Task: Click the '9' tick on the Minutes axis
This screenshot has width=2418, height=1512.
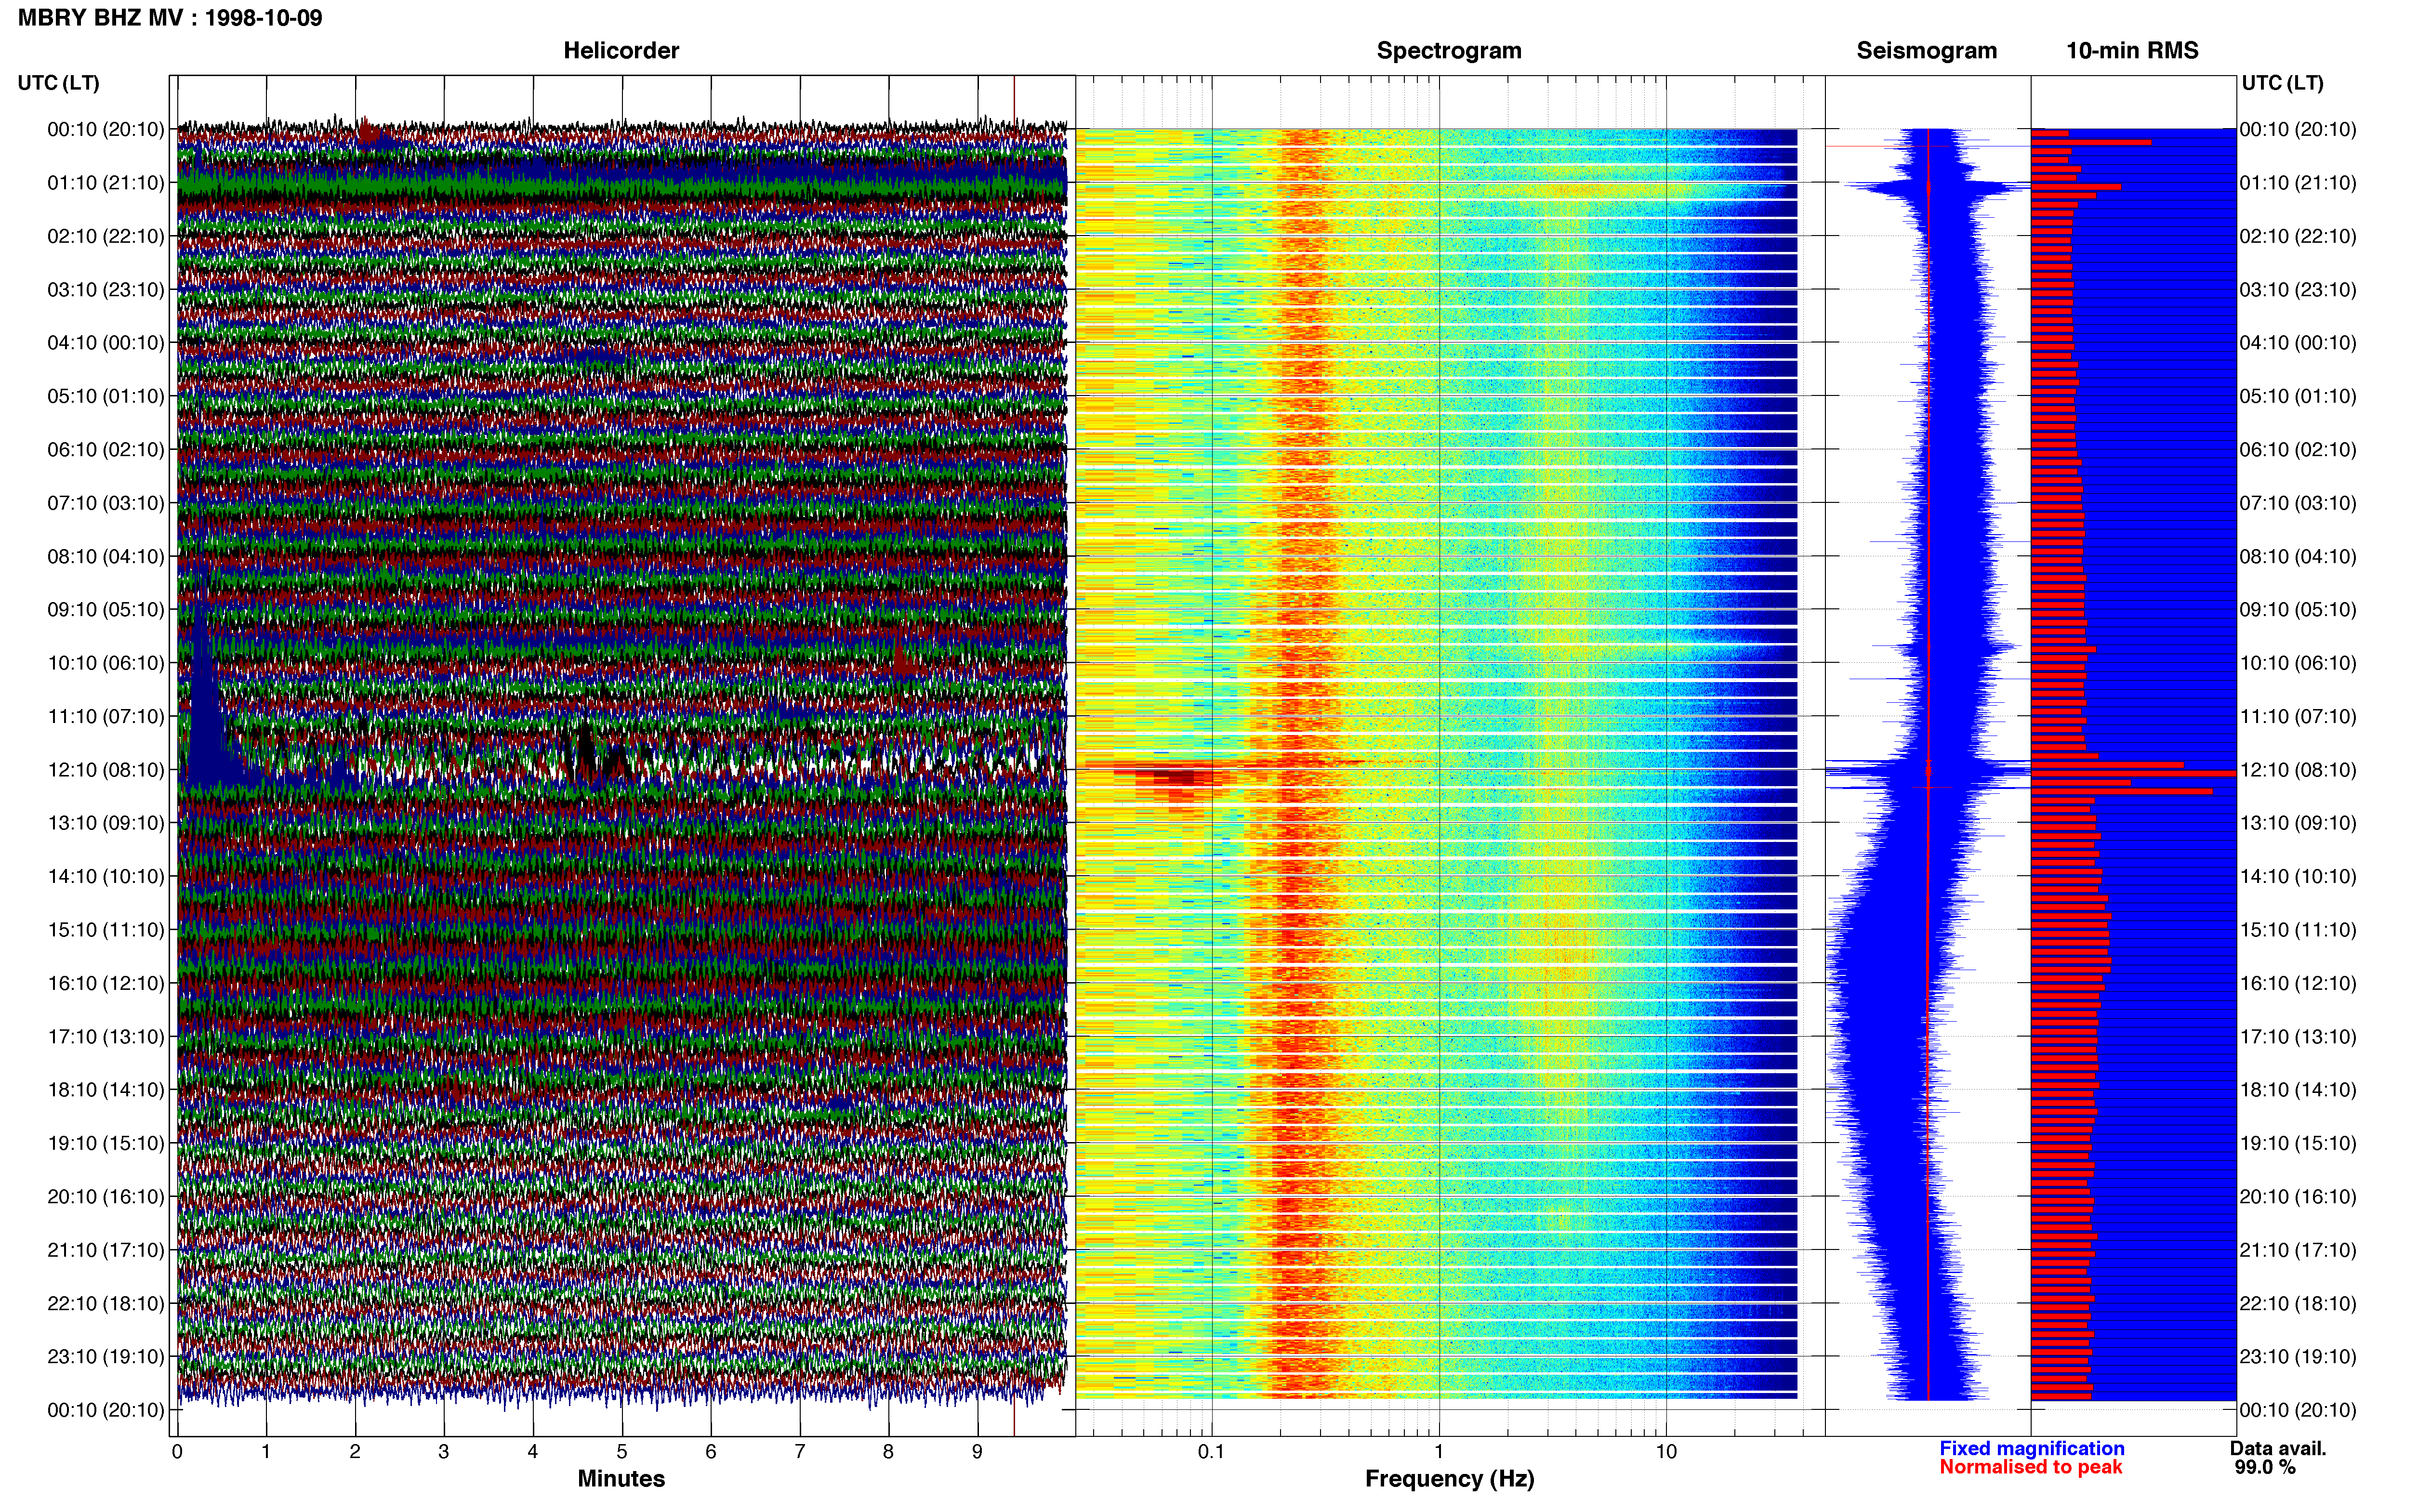Action: pos(977,1452)
